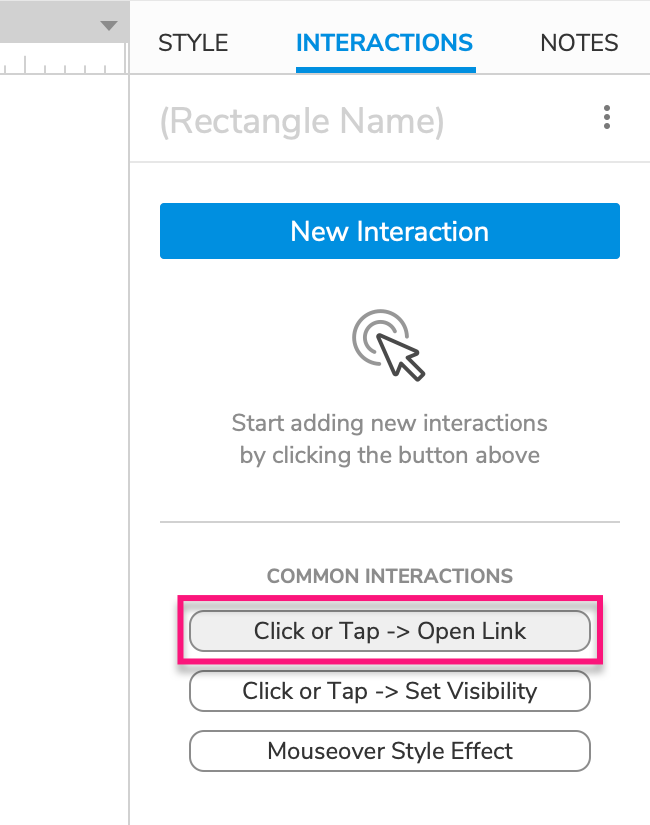Click the vertical divider beside the canvas
This screenshot has height=825, width=650.
coord(129,450)
